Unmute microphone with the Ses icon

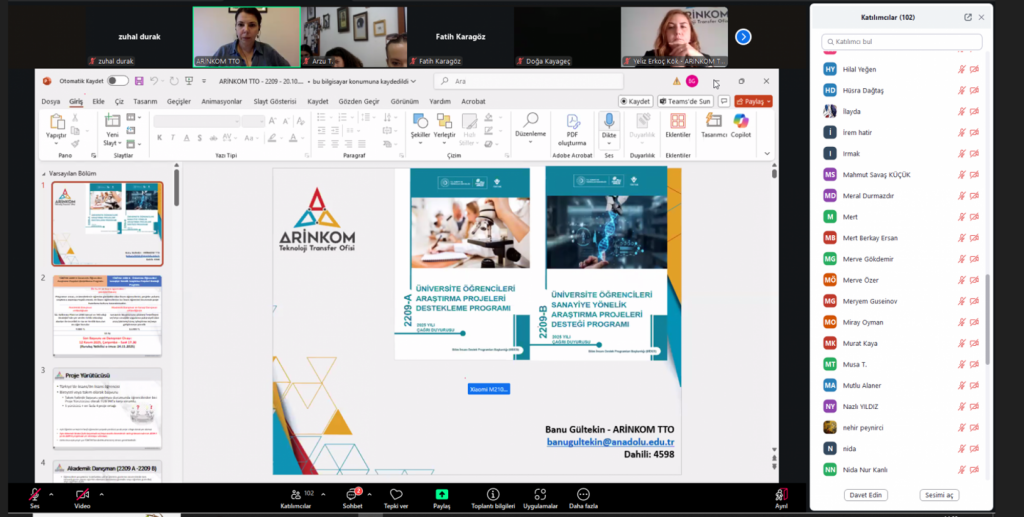pos(34,495)
